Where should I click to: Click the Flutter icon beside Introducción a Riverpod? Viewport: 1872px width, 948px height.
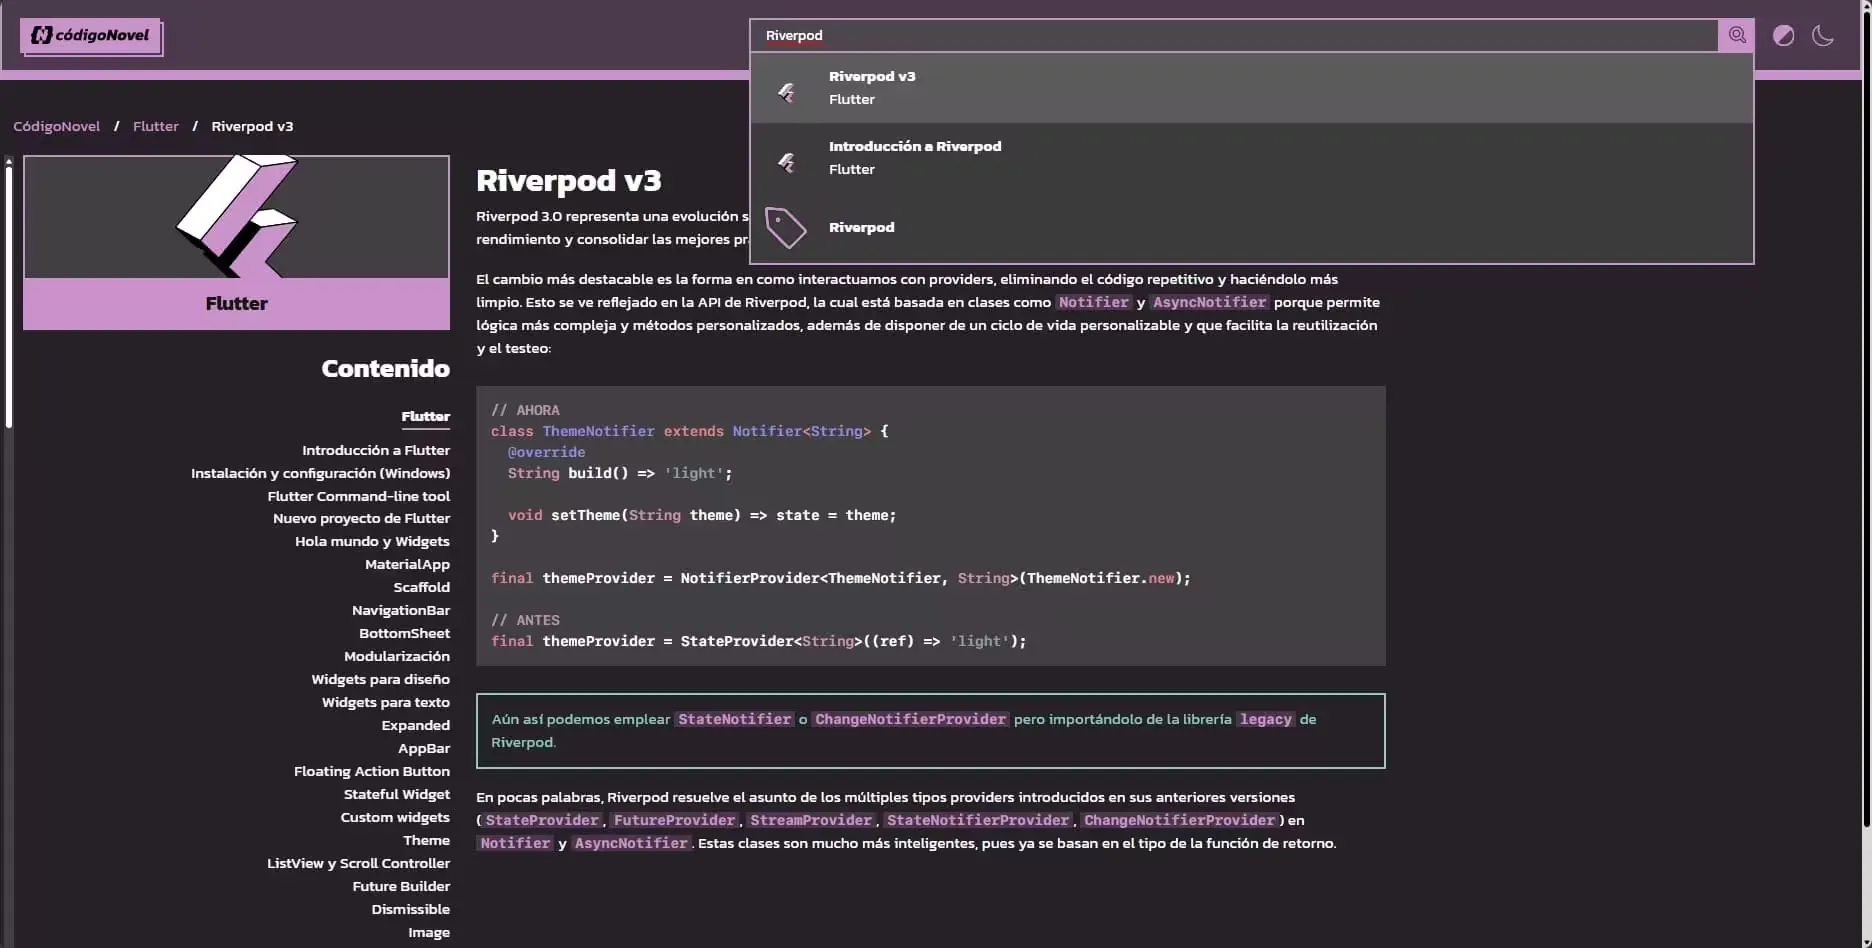pyautogui.click(x=787, y=161)
